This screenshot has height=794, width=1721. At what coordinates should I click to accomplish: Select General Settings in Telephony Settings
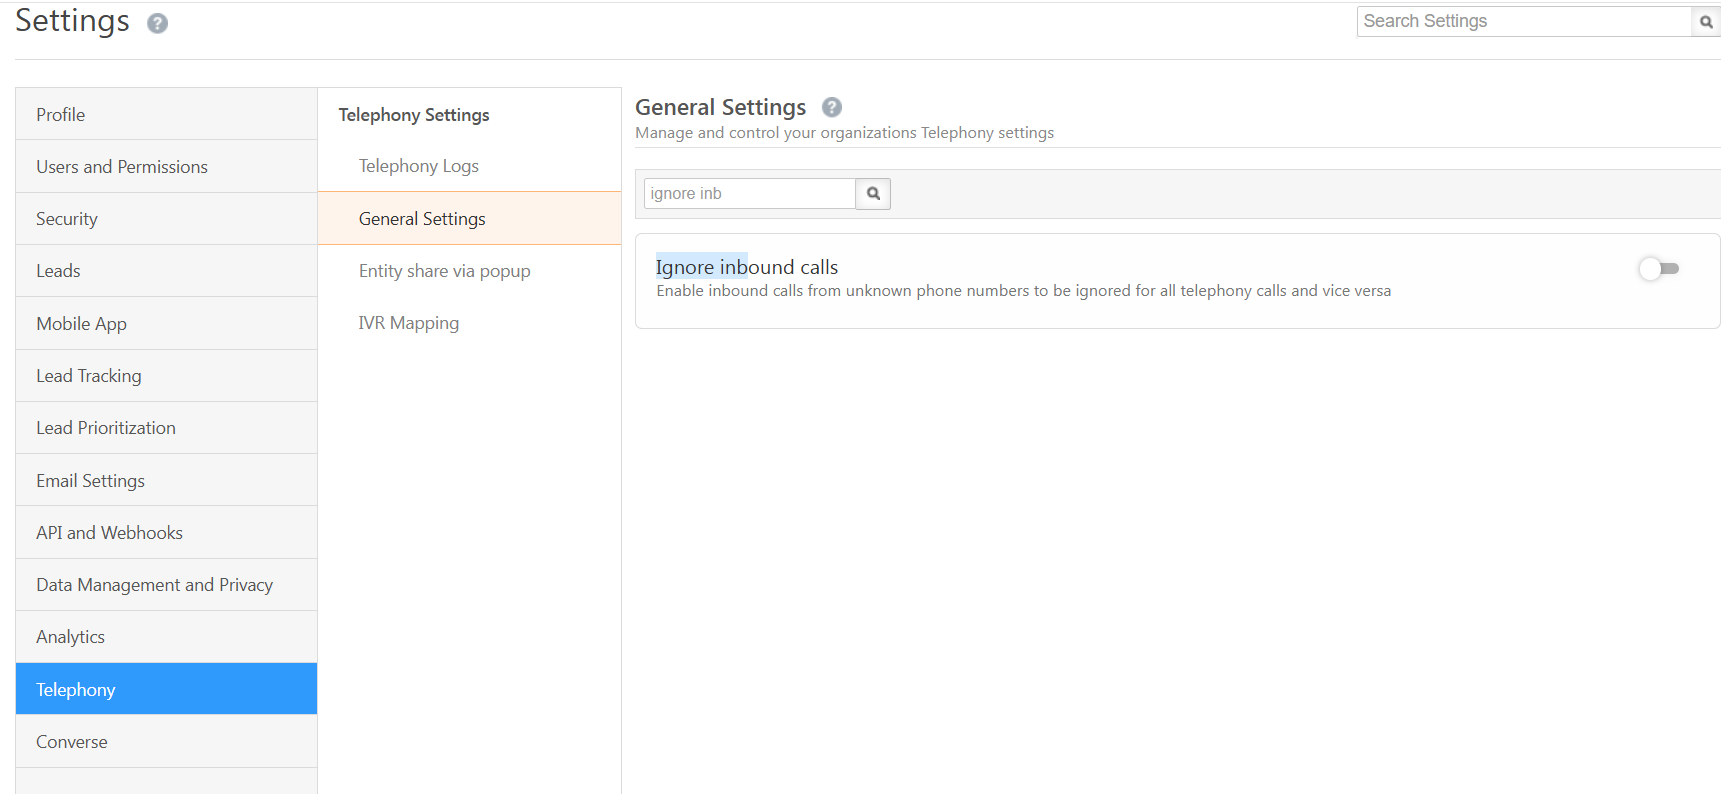pyautogui.click(x=422, y=219)
